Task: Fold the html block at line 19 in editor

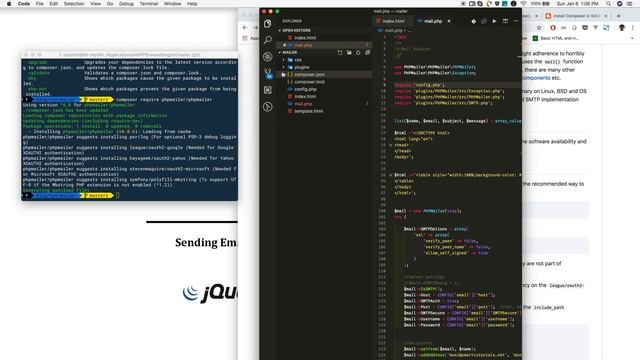Action: (391, 145)
